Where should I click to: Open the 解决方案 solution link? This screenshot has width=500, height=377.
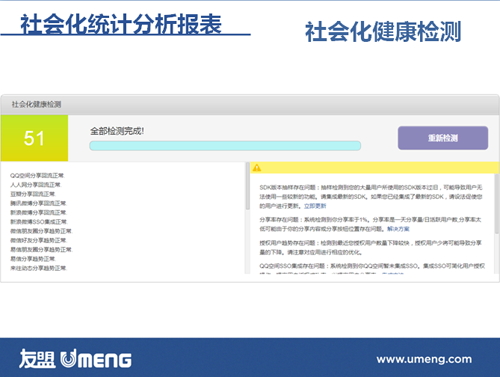pyautogui.click(x=398, y=229)
